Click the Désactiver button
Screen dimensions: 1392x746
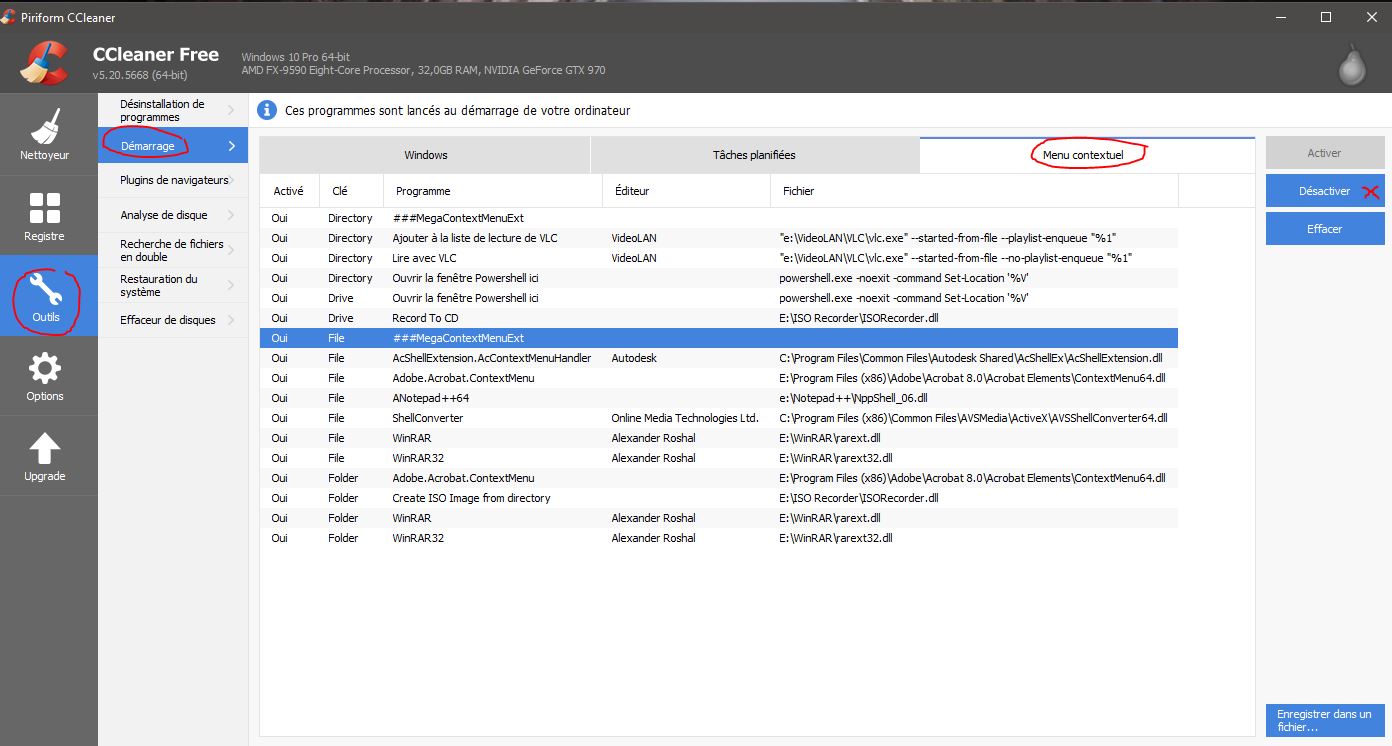(1324, 191)
